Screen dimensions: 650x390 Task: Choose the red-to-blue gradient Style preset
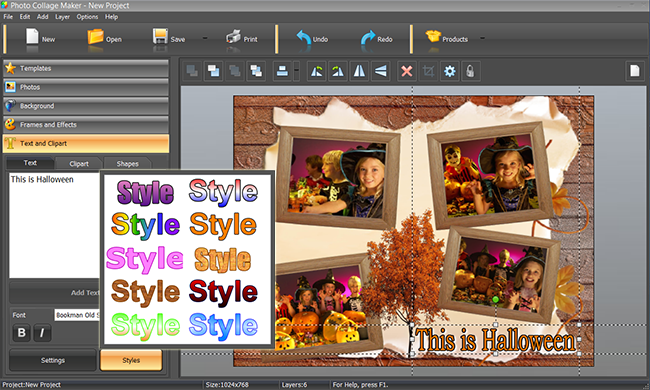click(223, 192)
